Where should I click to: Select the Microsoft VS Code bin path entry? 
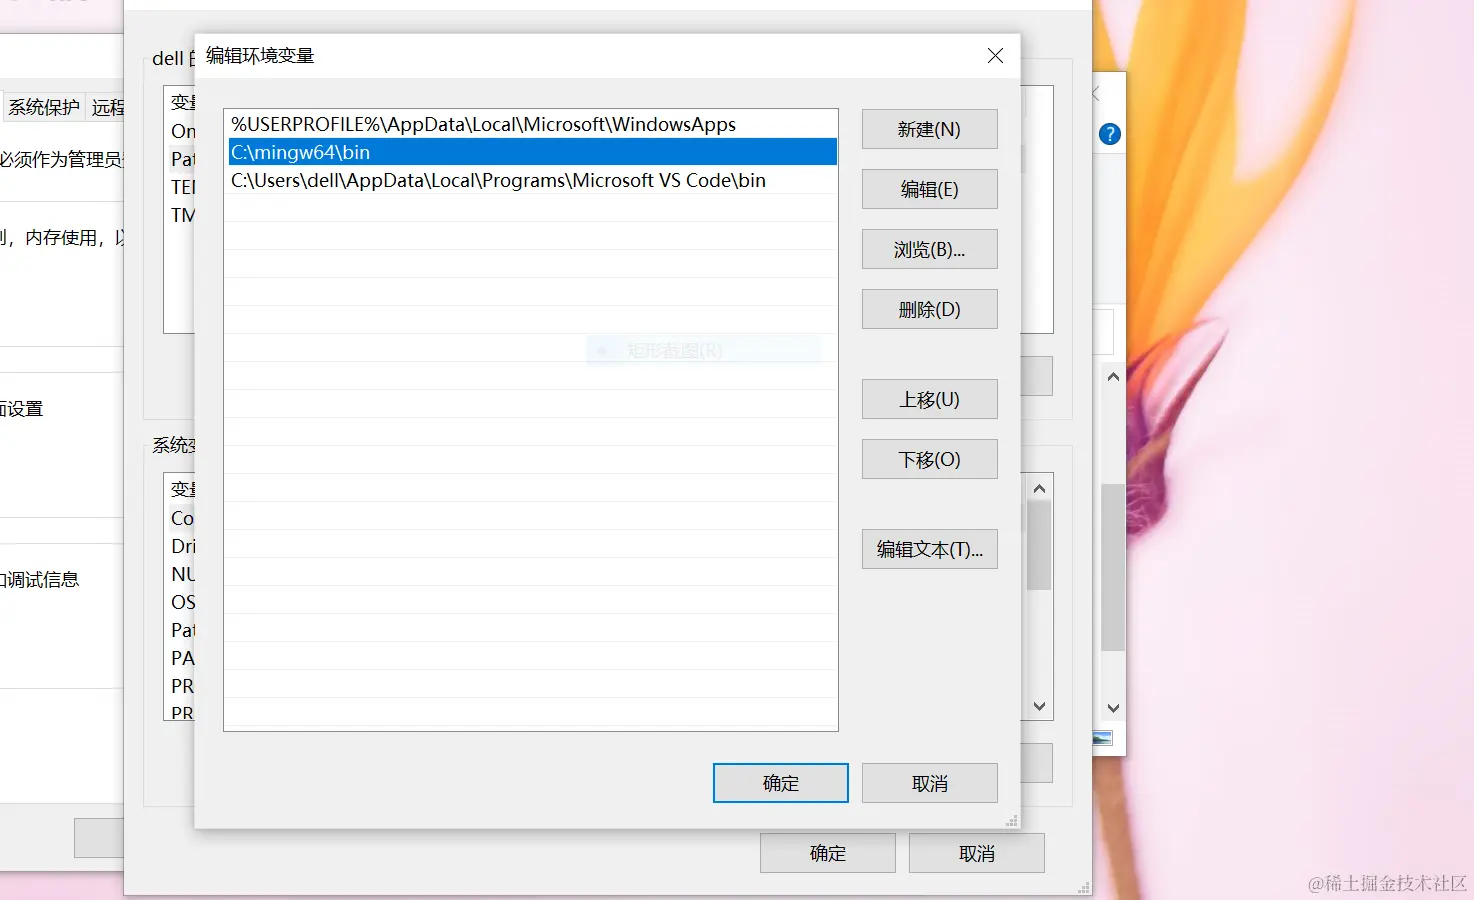pyautogui.click(x=497, y=180)
